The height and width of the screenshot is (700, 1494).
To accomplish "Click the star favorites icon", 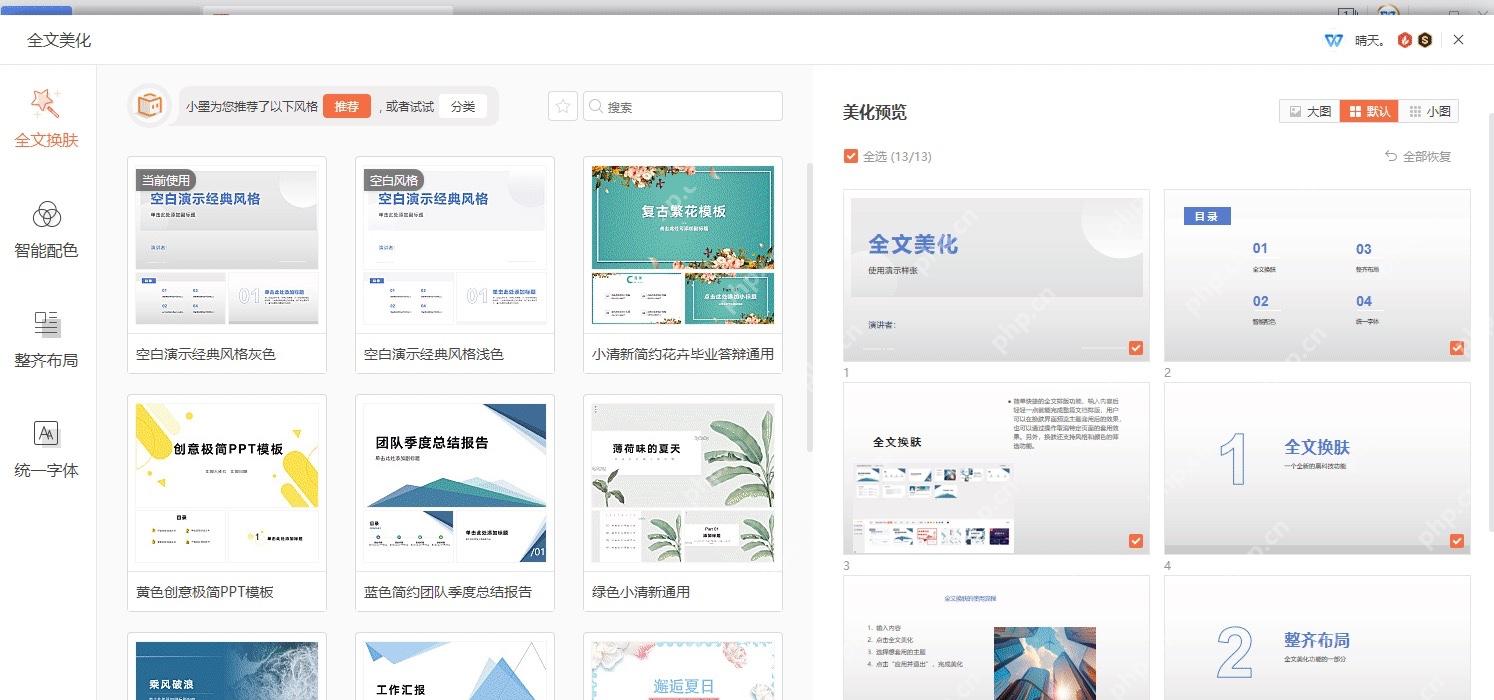I will click(563, 106).
